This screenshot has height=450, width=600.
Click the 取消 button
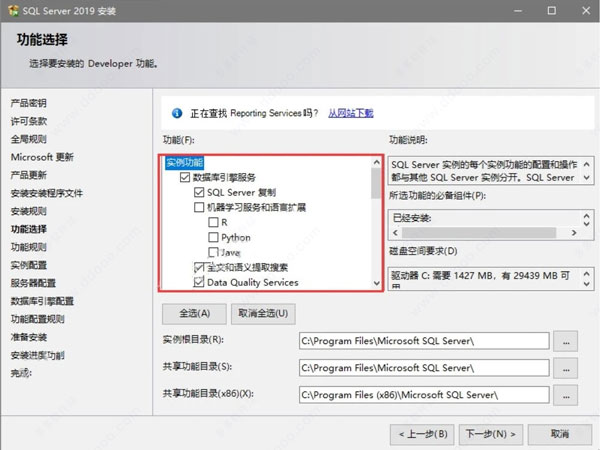pos(560,434)
